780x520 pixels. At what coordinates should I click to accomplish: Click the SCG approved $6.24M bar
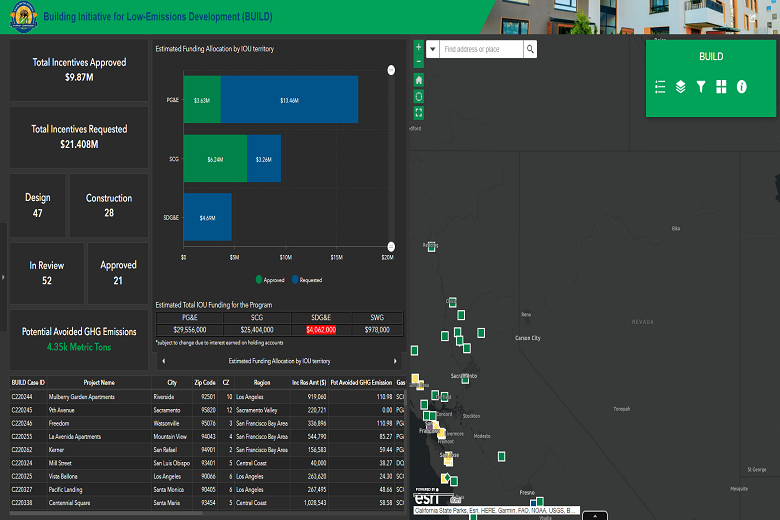tap(215, 158)
